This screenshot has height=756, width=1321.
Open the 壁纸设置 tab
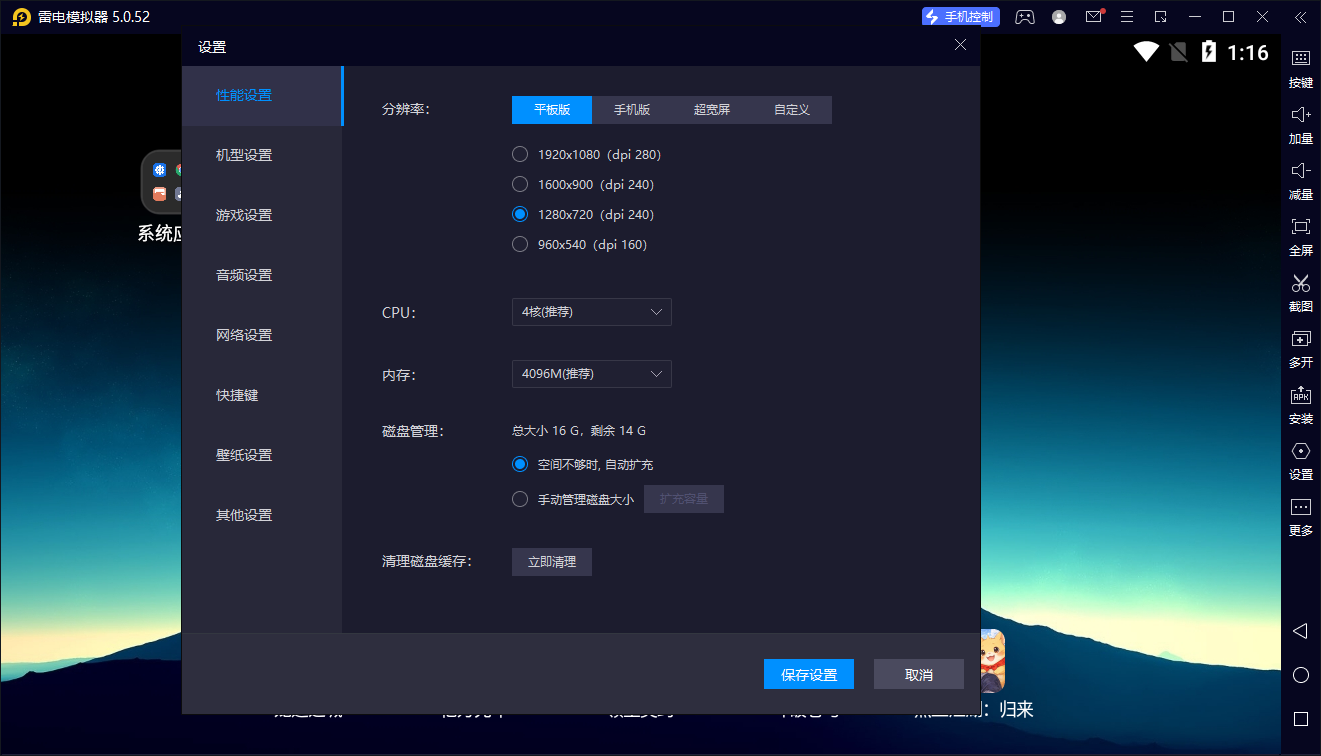tap(262, 455)
